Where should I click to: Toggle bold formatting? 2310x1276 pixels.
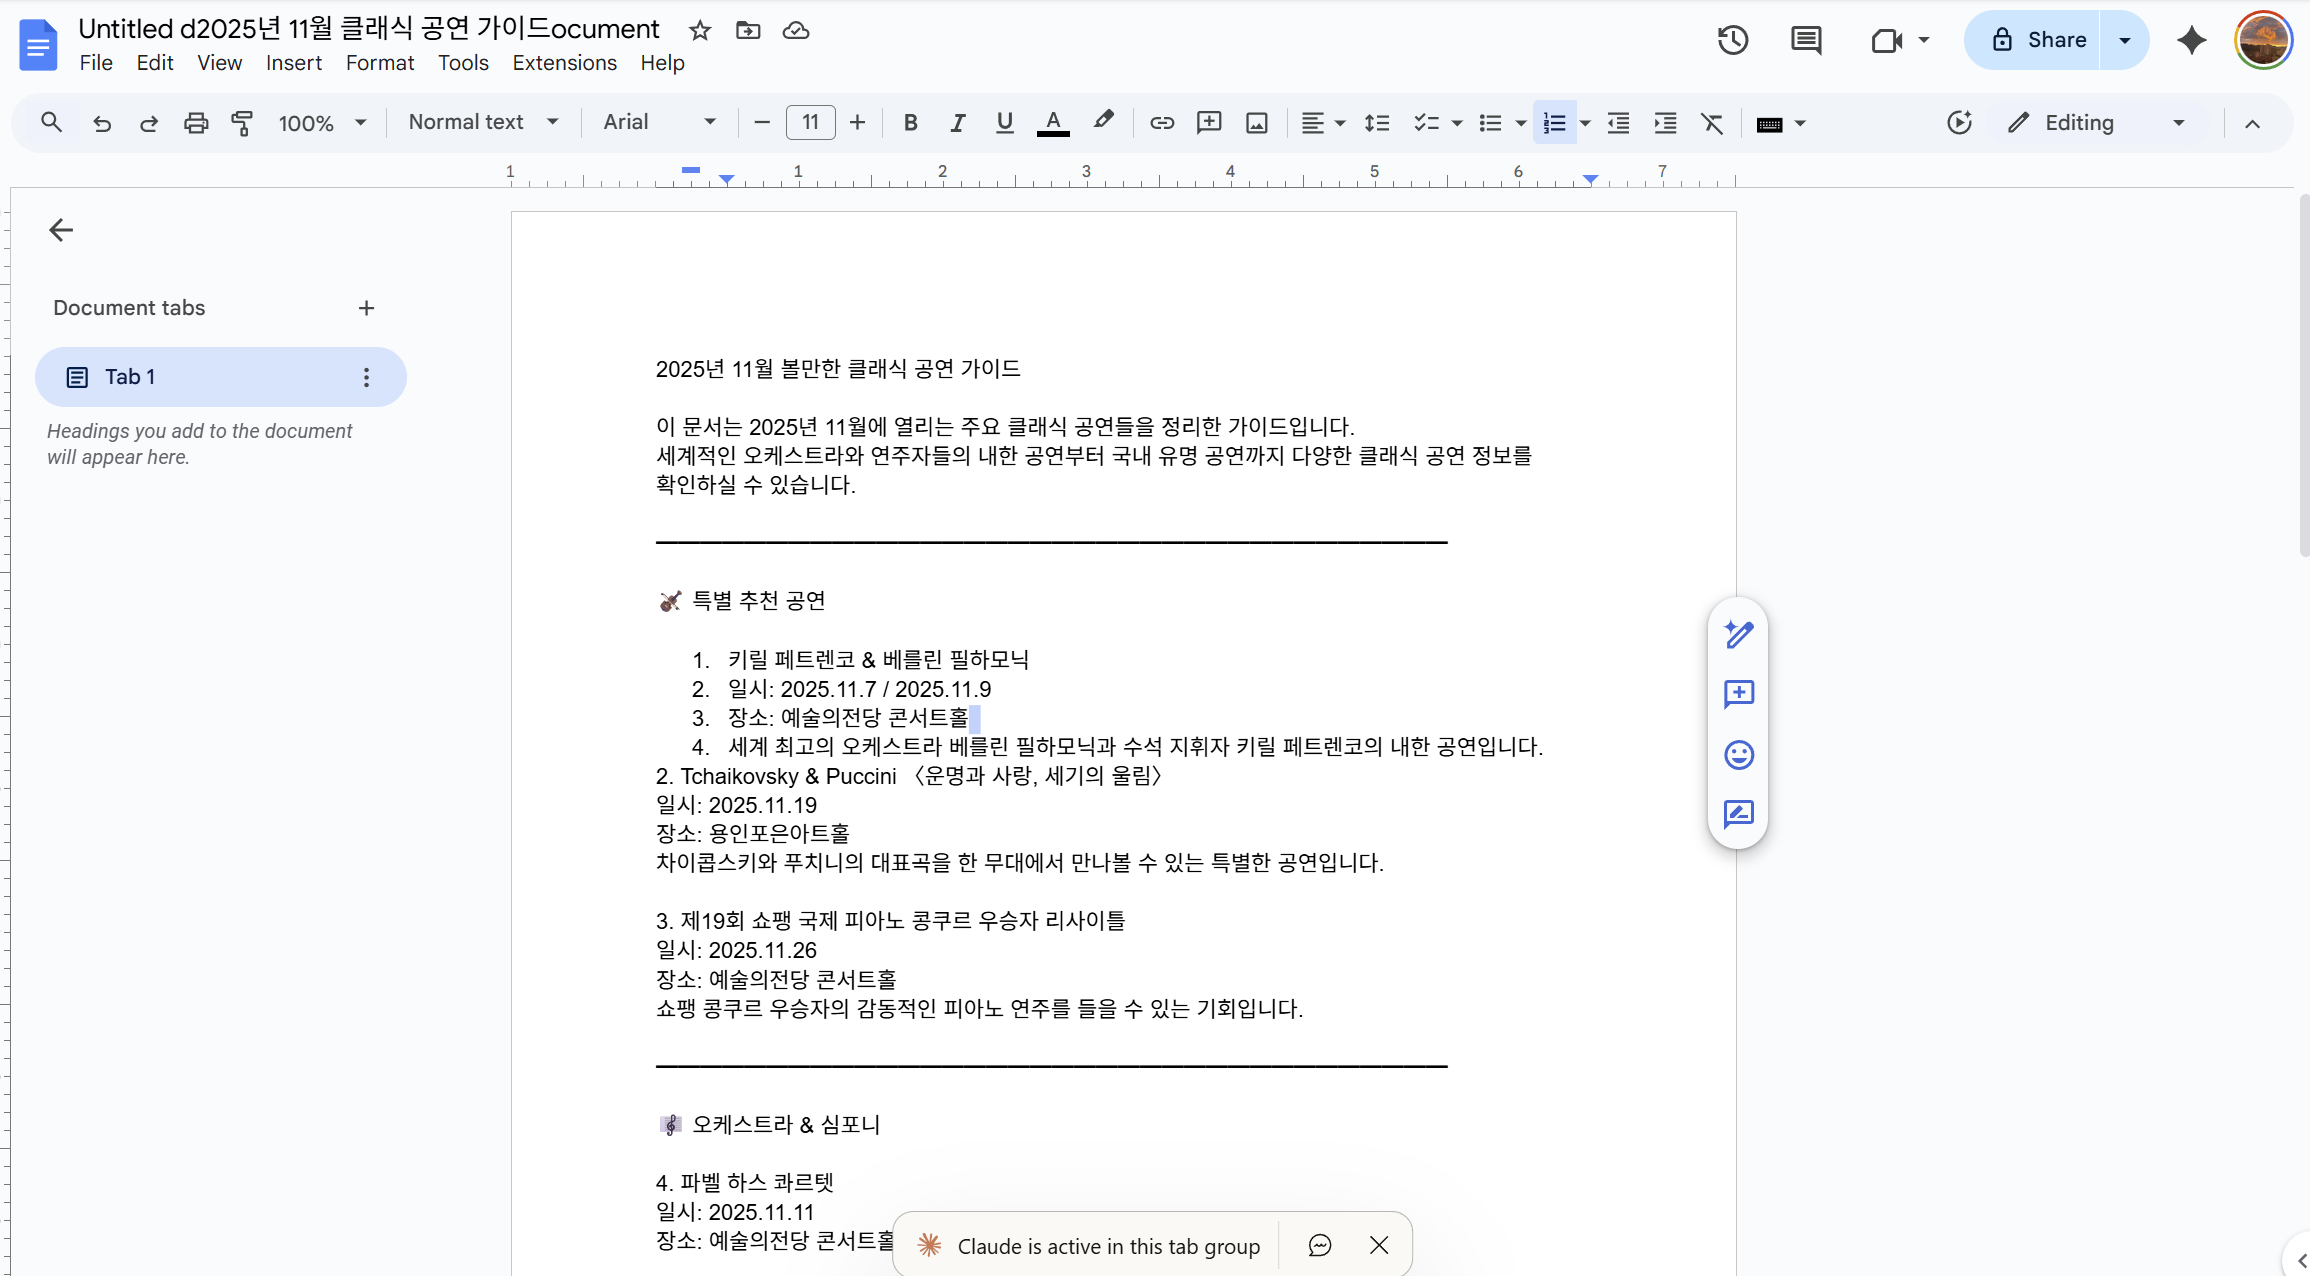coord(910,123)
